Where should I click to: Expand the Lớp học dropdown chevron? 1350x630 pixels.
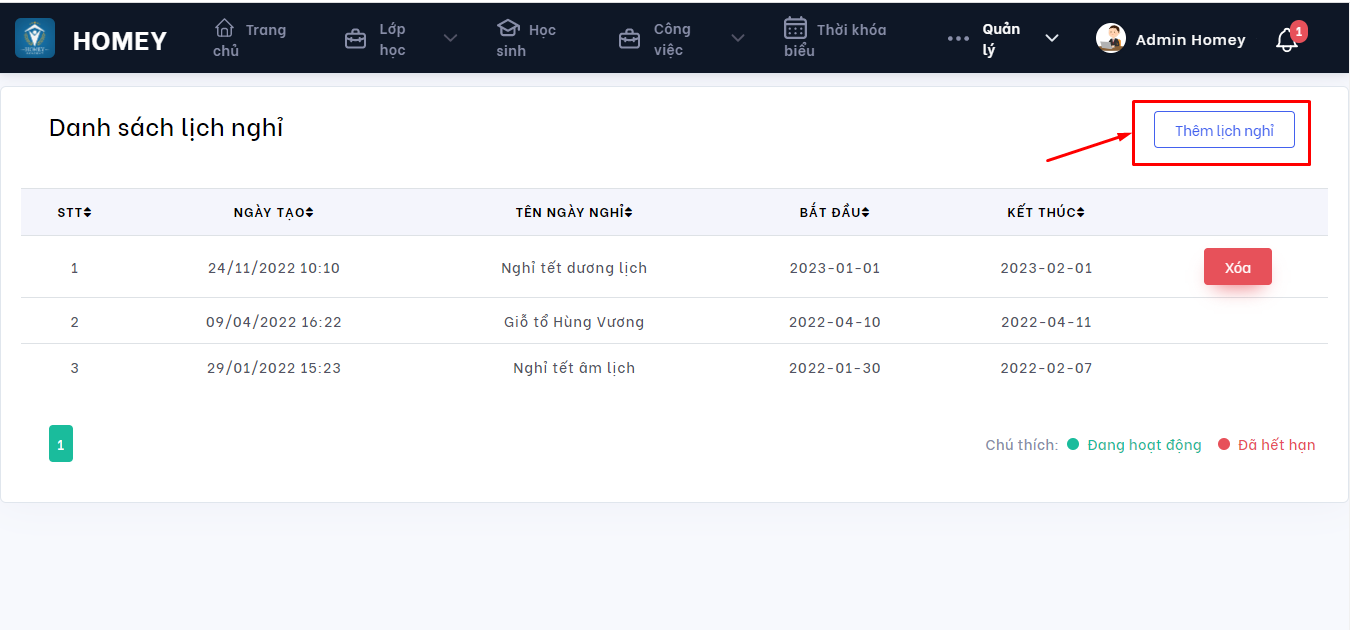coord(450,39)
